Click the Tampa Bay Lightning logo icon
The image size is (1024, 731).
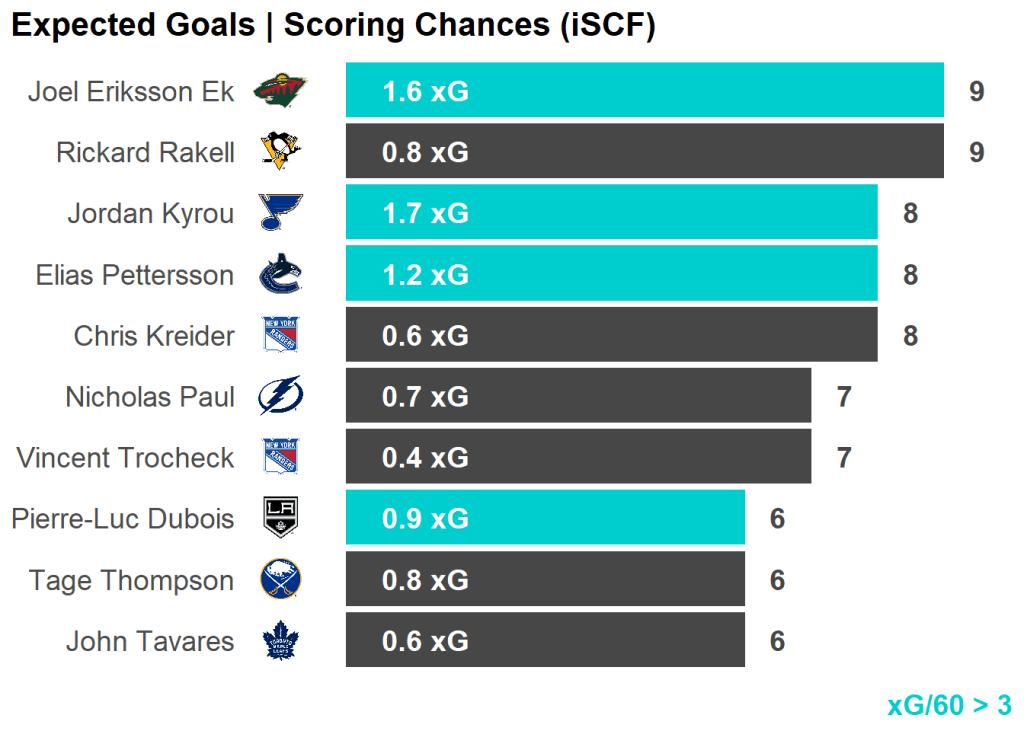280,397
